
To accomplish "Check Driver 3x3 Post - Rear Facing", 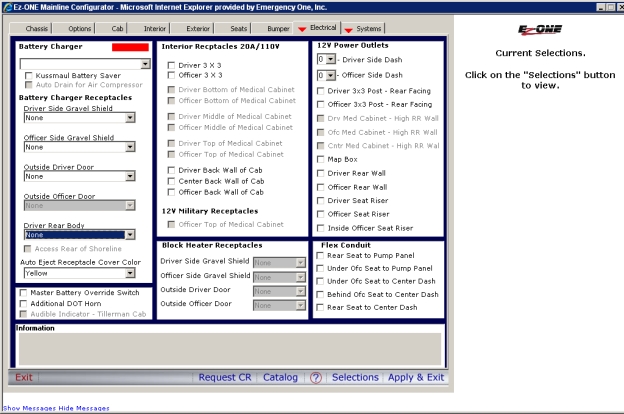I will [x=320, y=91].
